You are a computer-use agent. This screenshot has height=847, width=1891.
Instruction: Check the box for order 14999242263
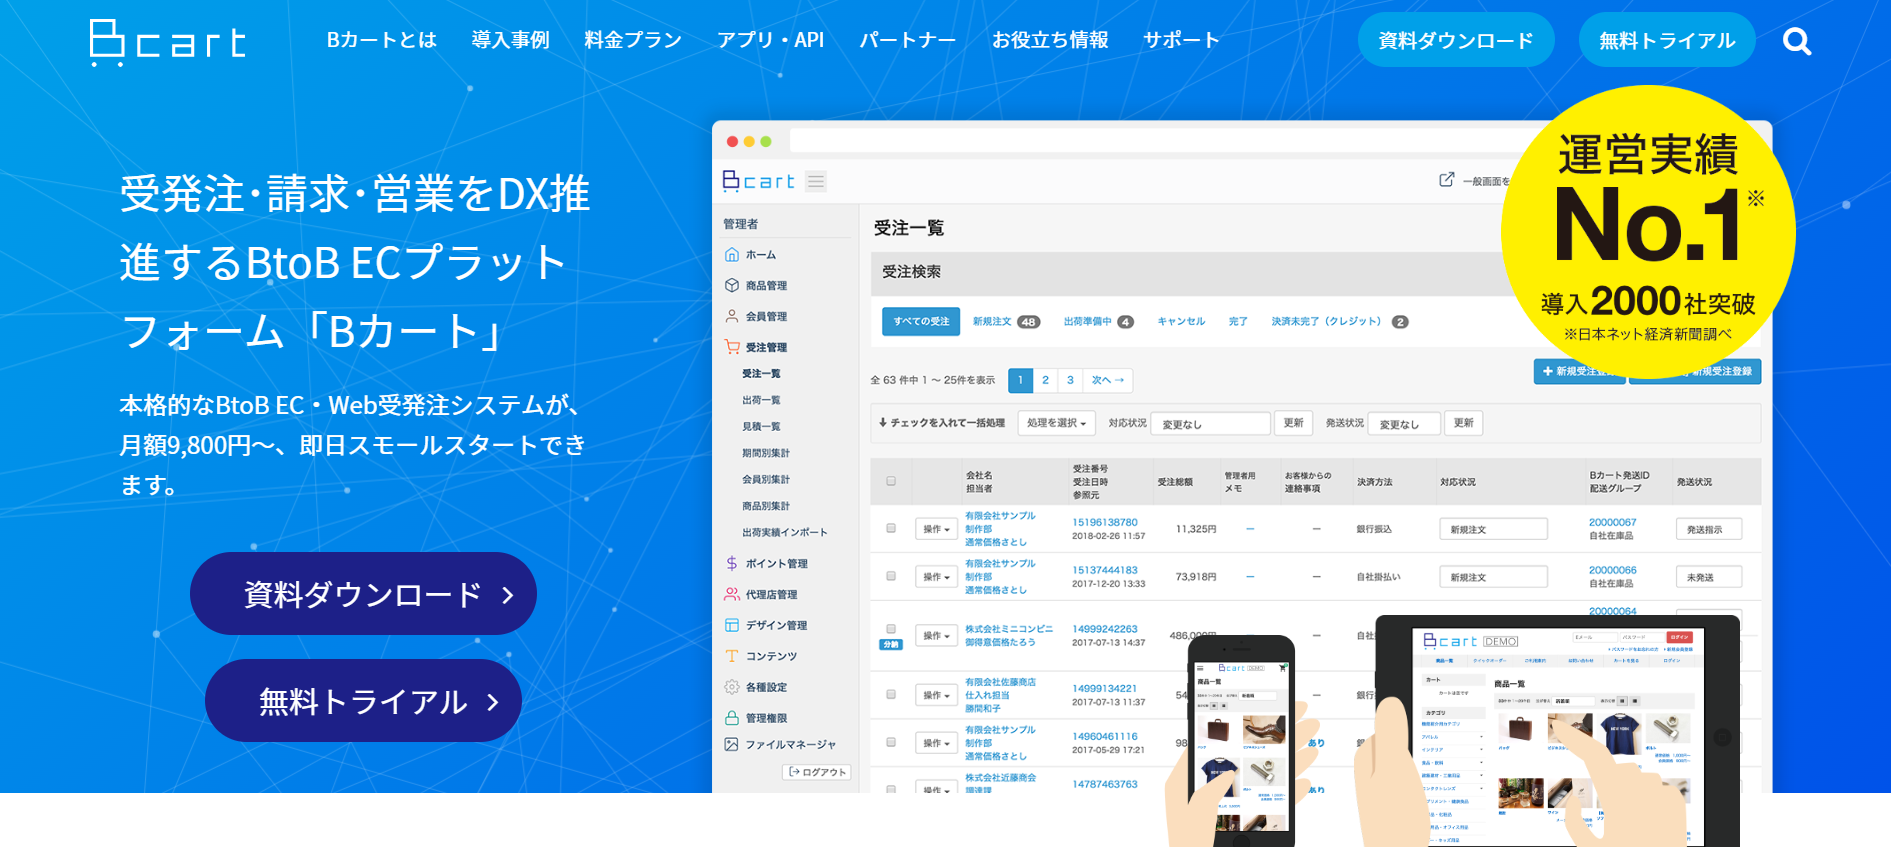coord(891,629)
